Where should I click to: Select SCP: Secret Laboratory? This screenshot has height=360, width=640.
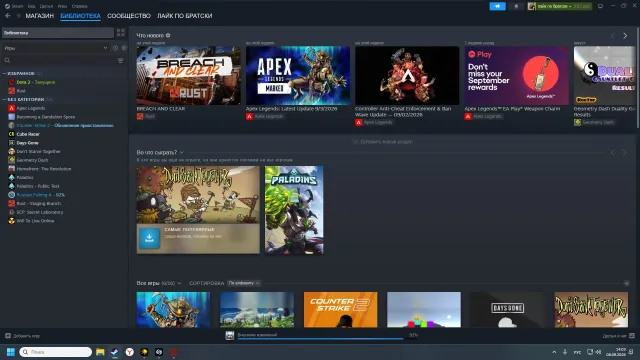(x=40, y=212)
